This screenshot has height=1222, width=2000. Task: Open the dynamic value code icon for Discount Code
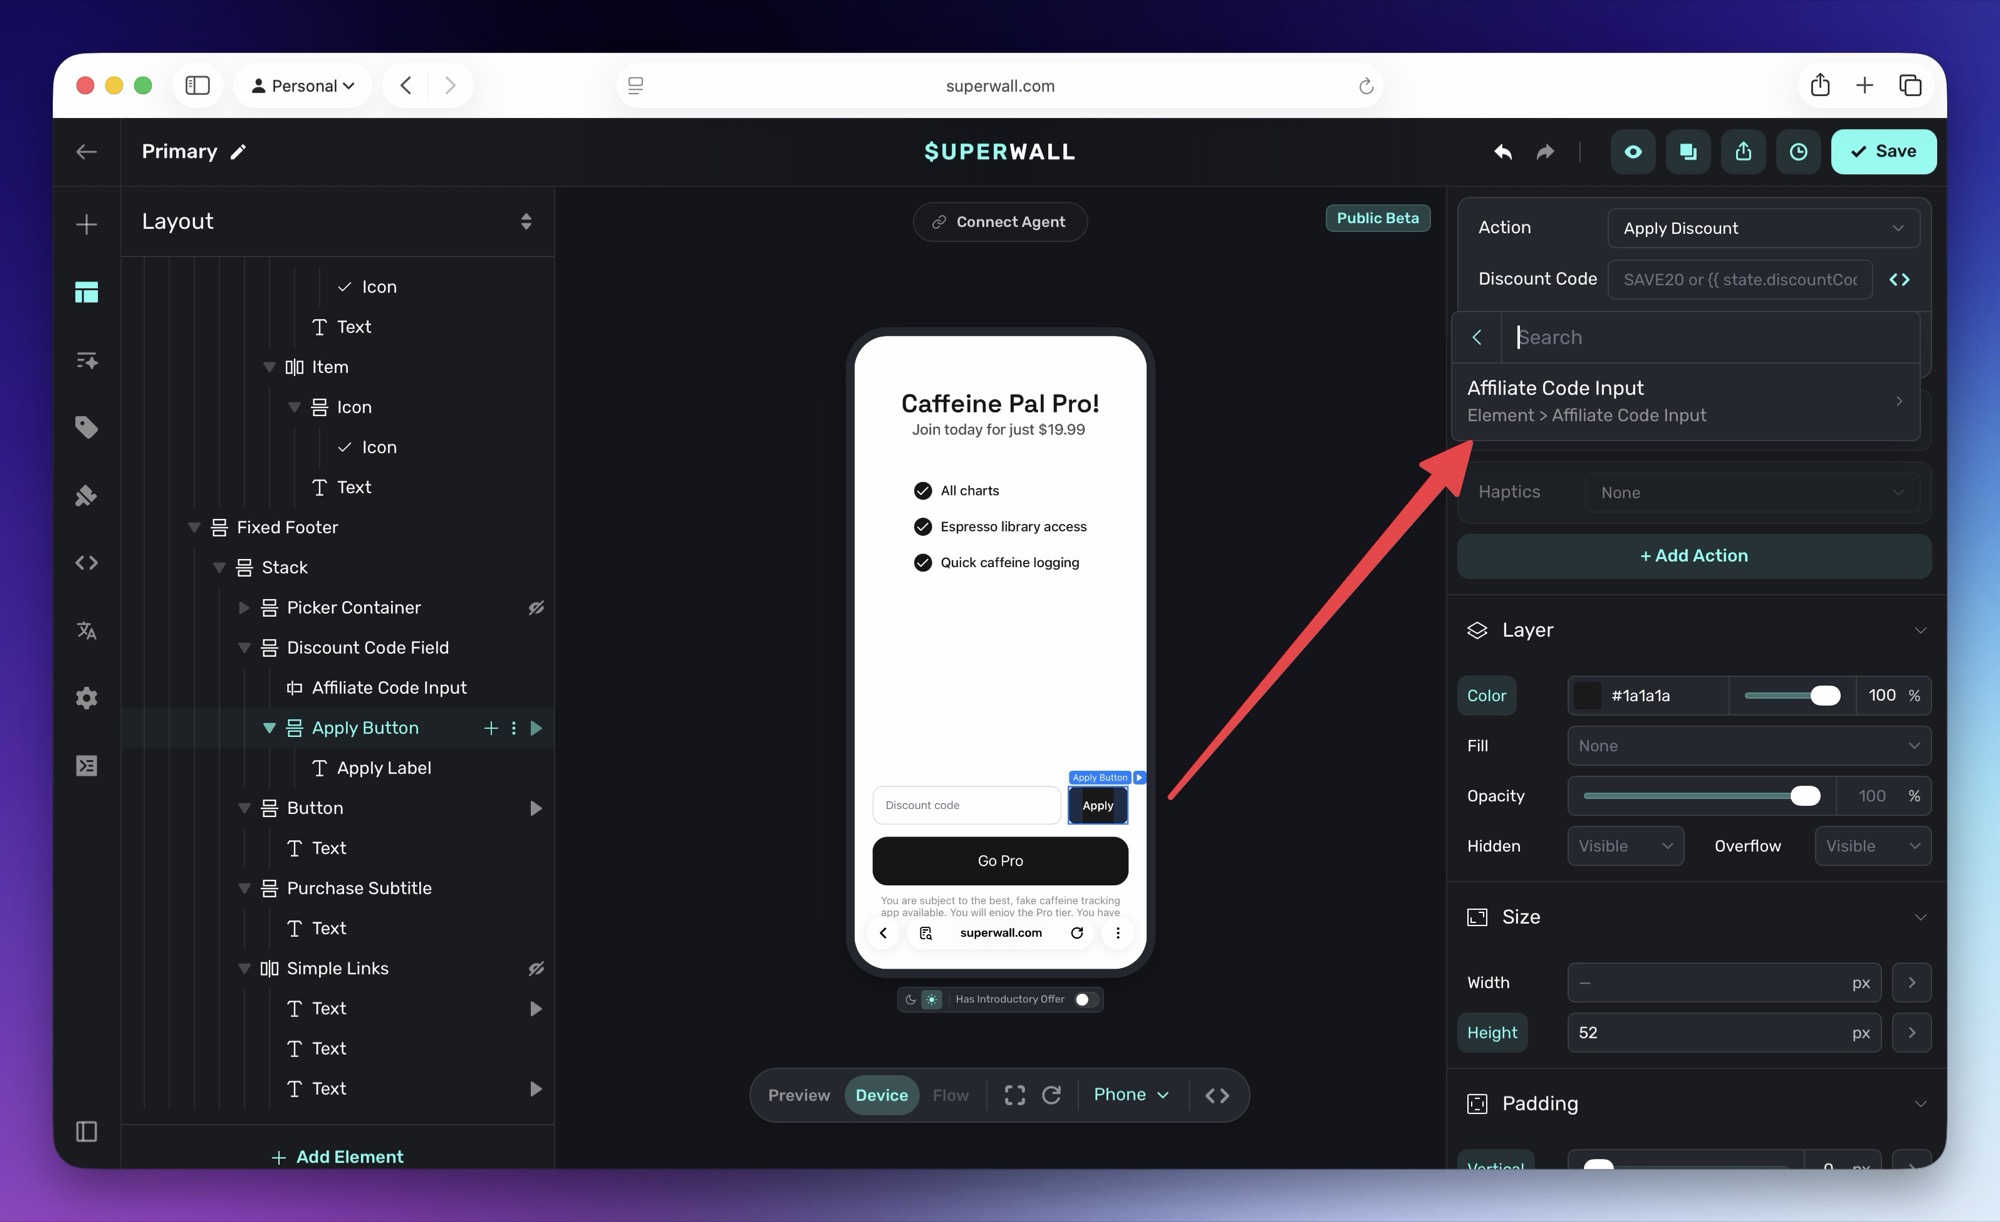click(1899, 280)
